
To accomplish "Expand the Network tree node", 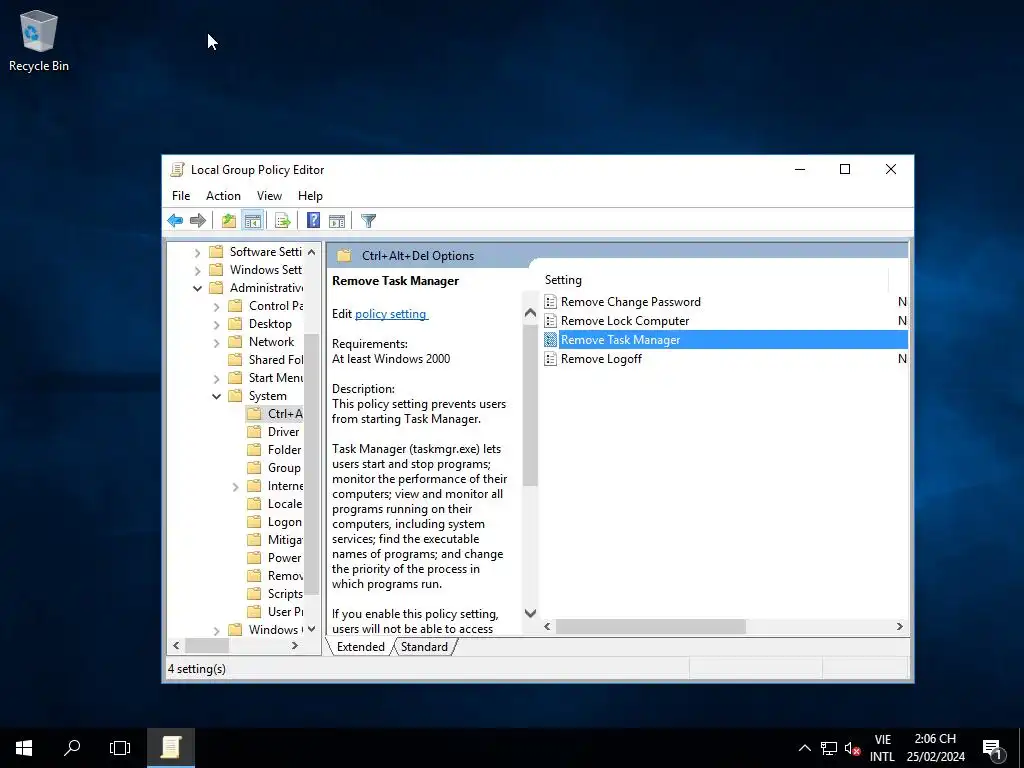I will tap(216, 342).
